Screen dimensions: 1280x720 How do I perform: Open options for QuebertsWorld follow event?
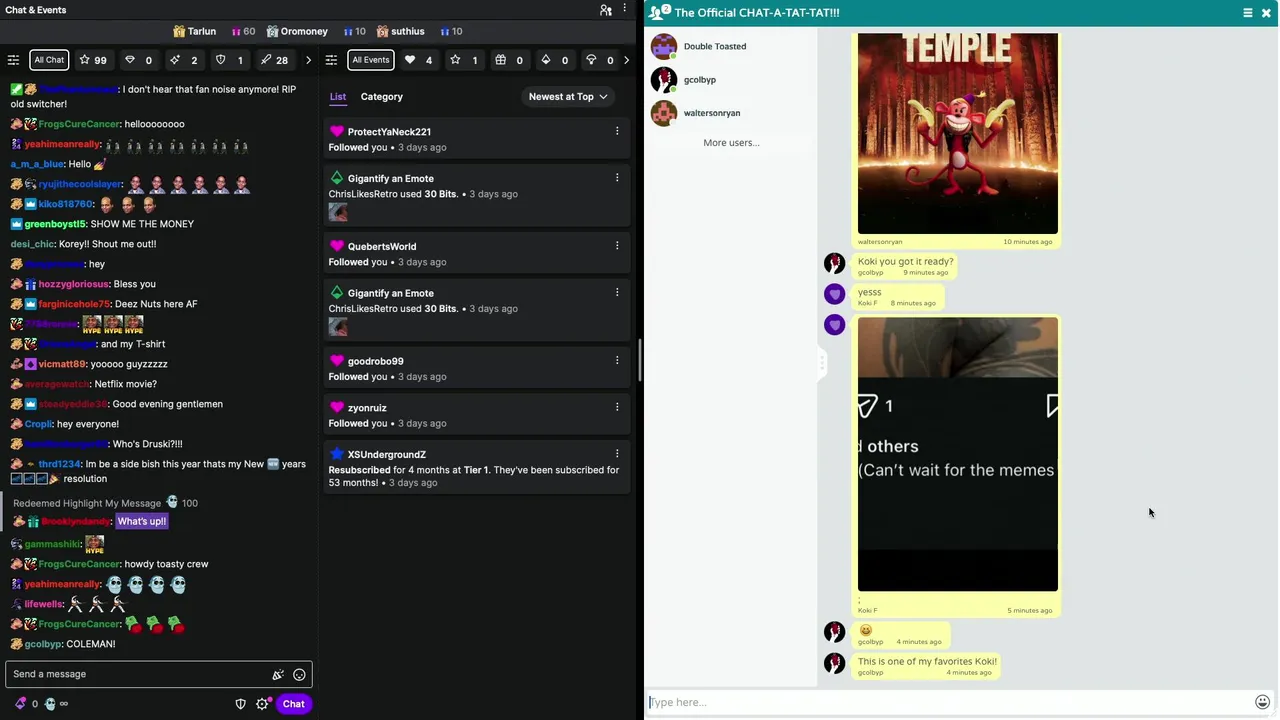pyautogui.click(x=617, y=245)
